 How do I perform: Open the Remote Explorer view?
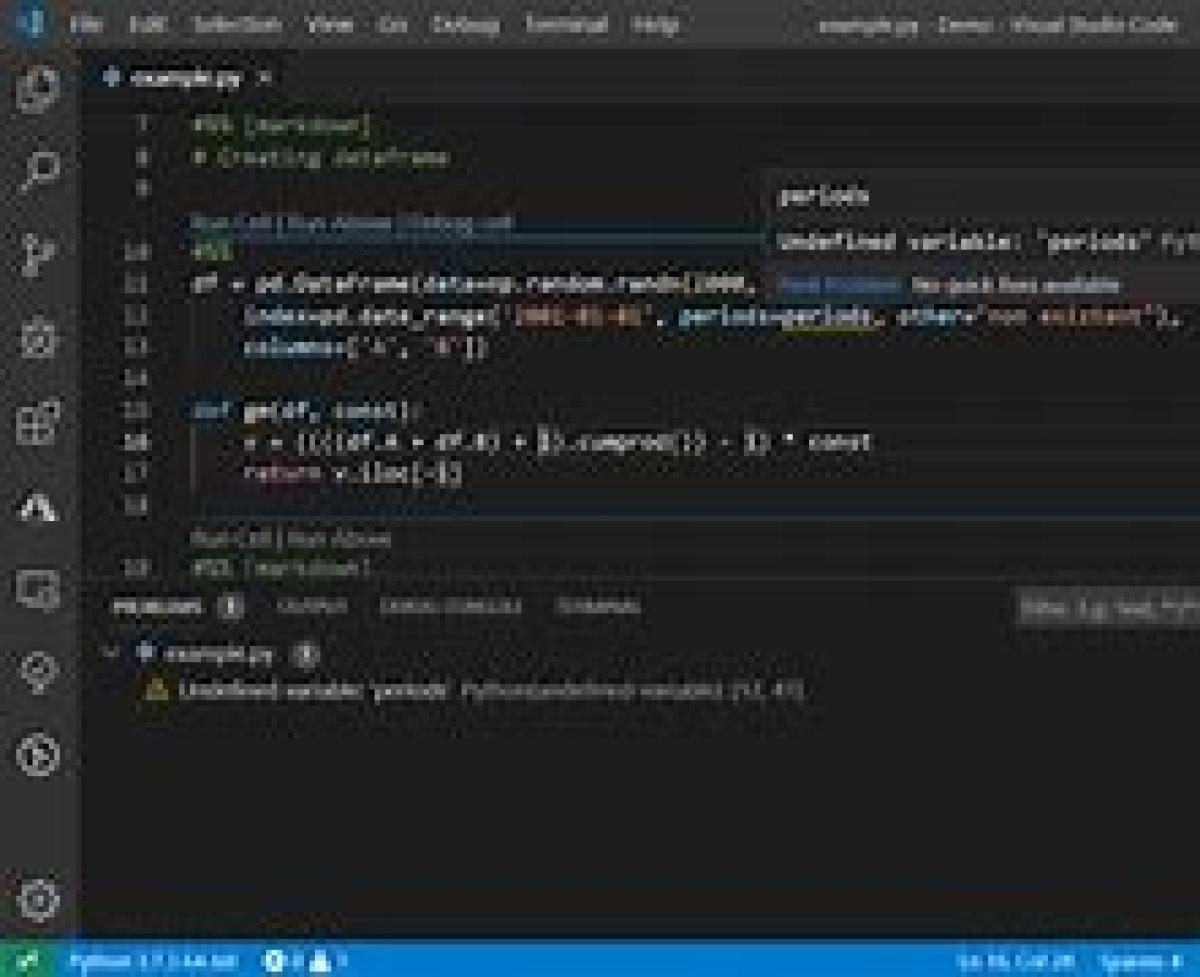(39, 589)
